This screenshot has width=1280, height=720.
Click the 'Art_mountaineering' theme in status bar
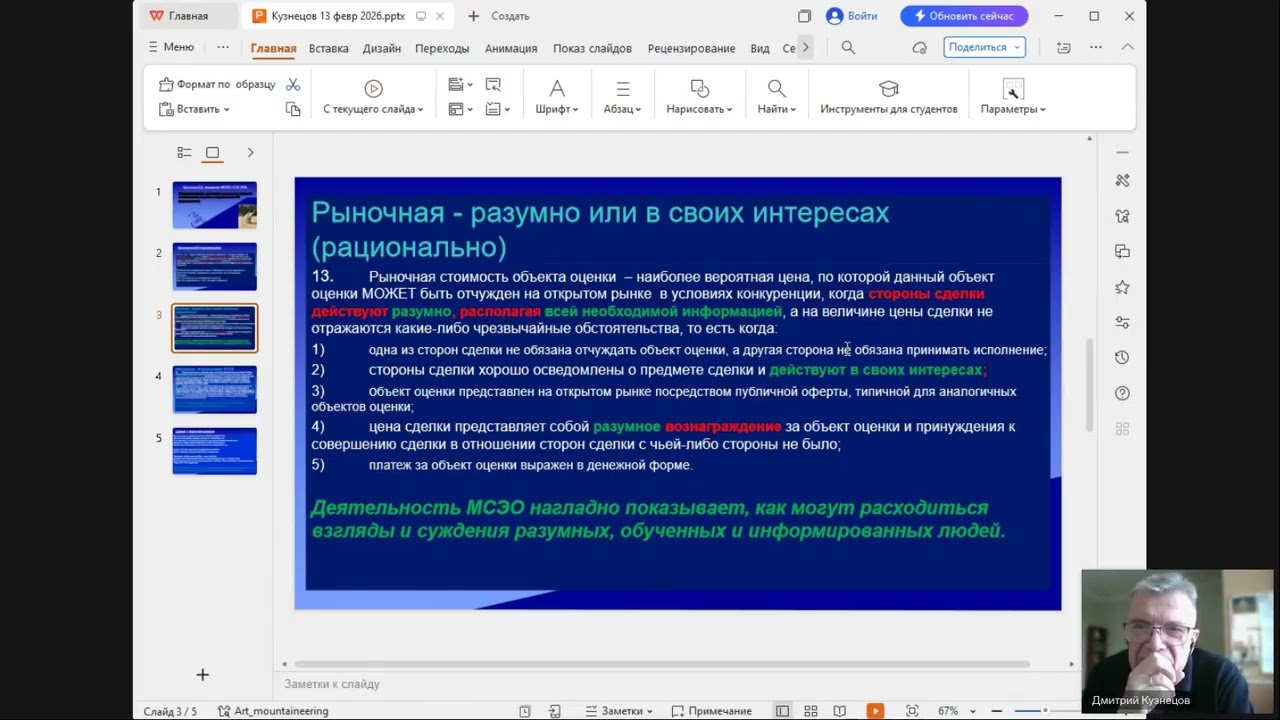coord(272,711)
